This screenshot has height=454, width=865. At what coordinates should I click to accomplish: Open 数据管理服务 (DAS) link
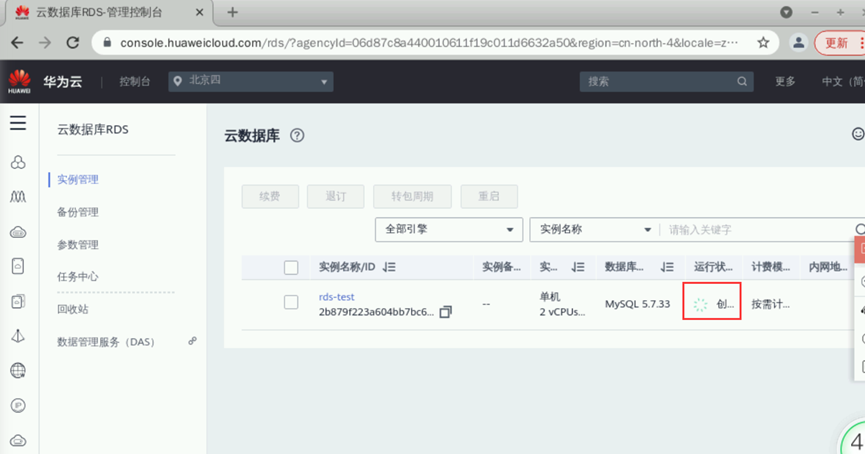coord(106,342)
